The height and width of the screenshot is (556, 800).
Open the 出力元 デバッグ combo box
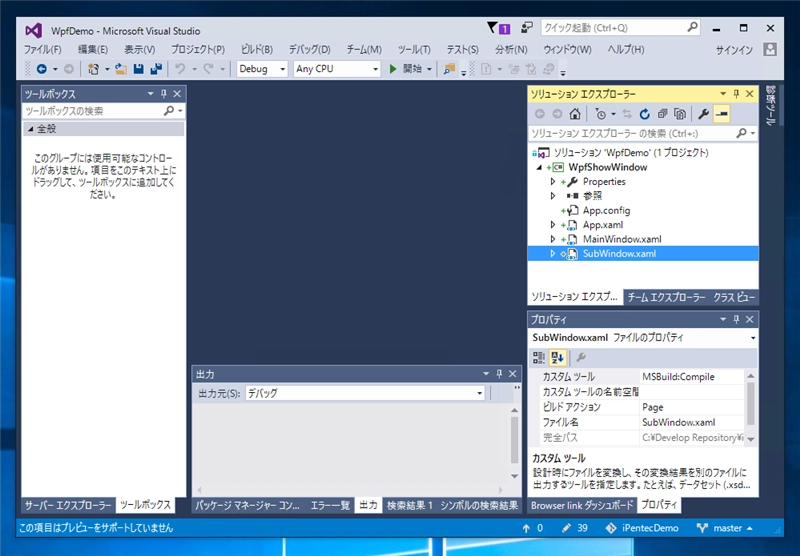pos(365,393)
